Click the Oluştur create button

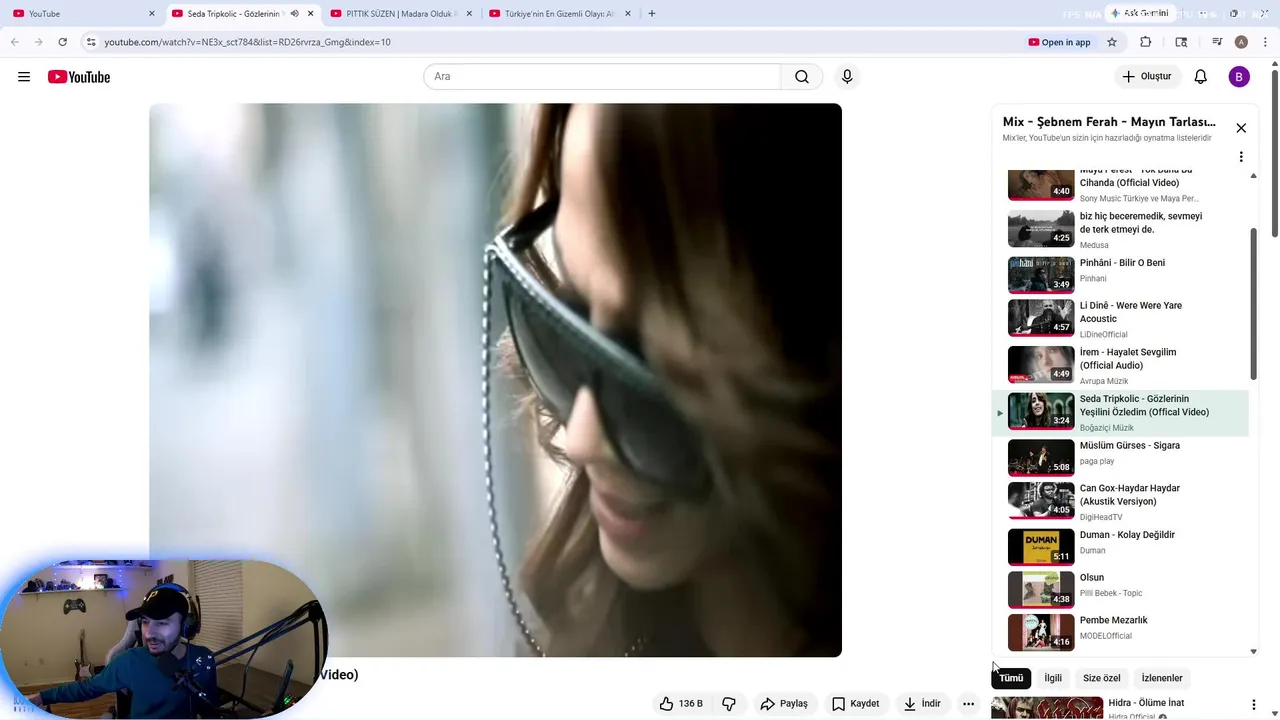click(x=1146, y=77)
